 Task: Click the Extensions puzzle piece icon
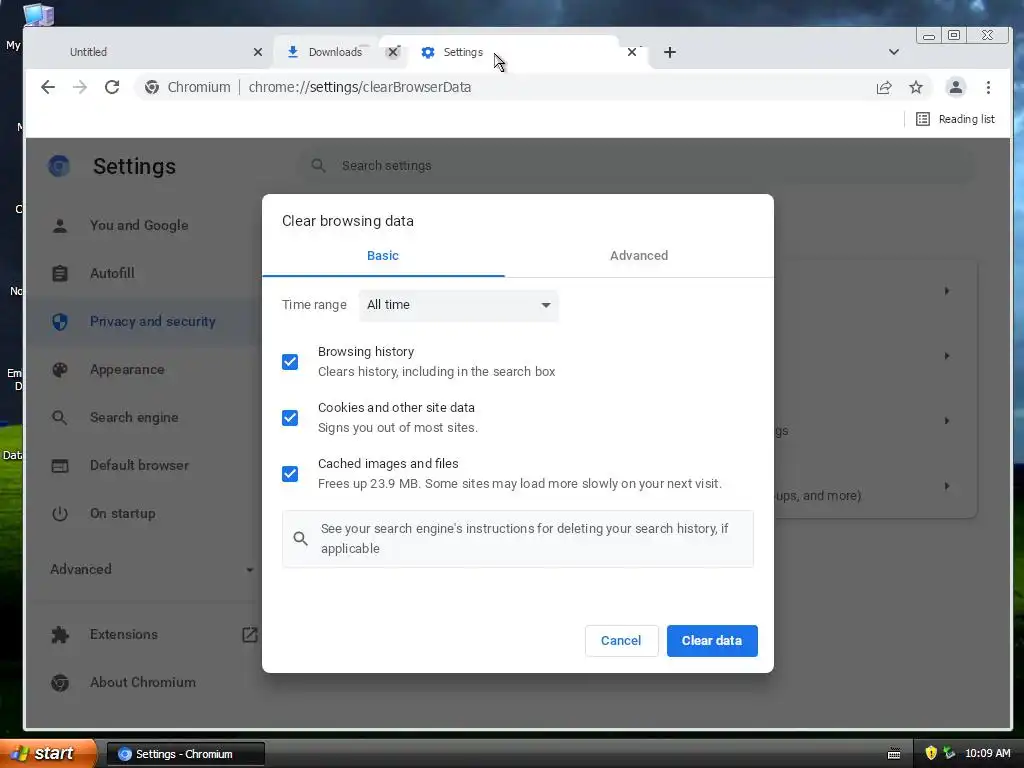59,634
